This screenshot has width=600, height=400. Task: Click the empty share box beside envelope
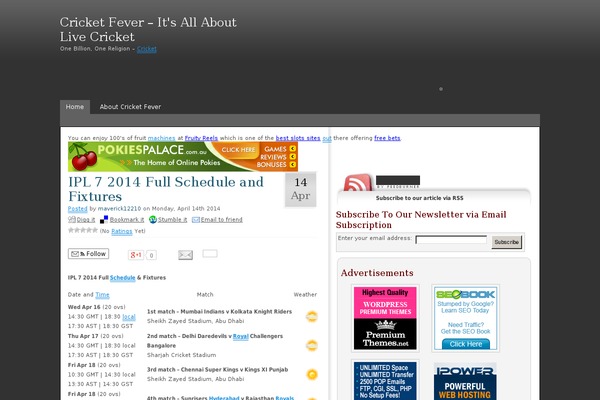[x=210, y=253]
